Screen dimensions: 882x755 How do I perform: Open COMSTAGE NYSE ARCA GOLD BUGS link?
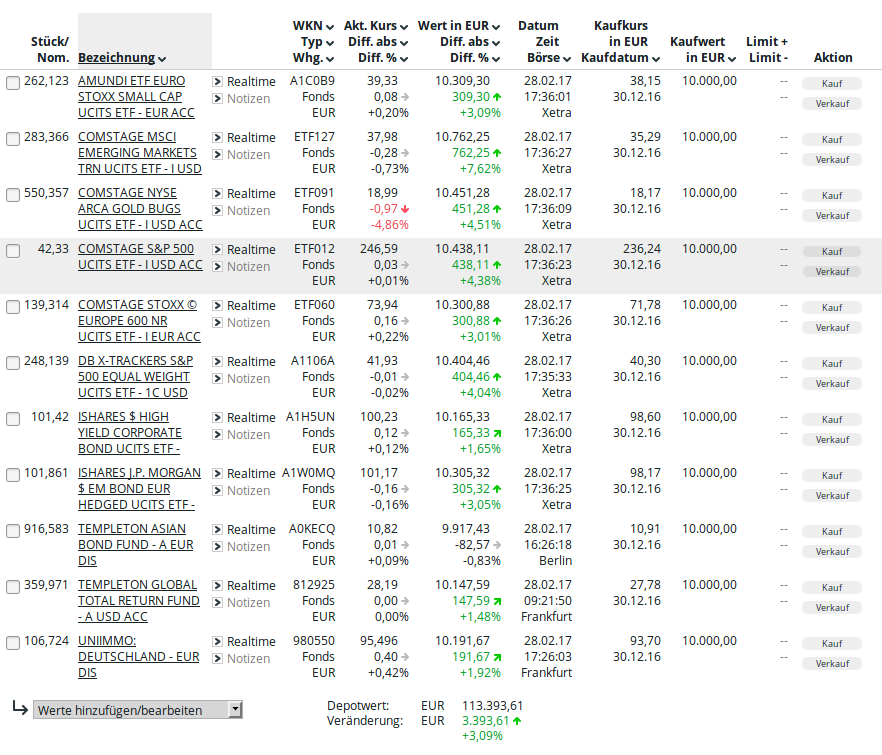point(140,209)
